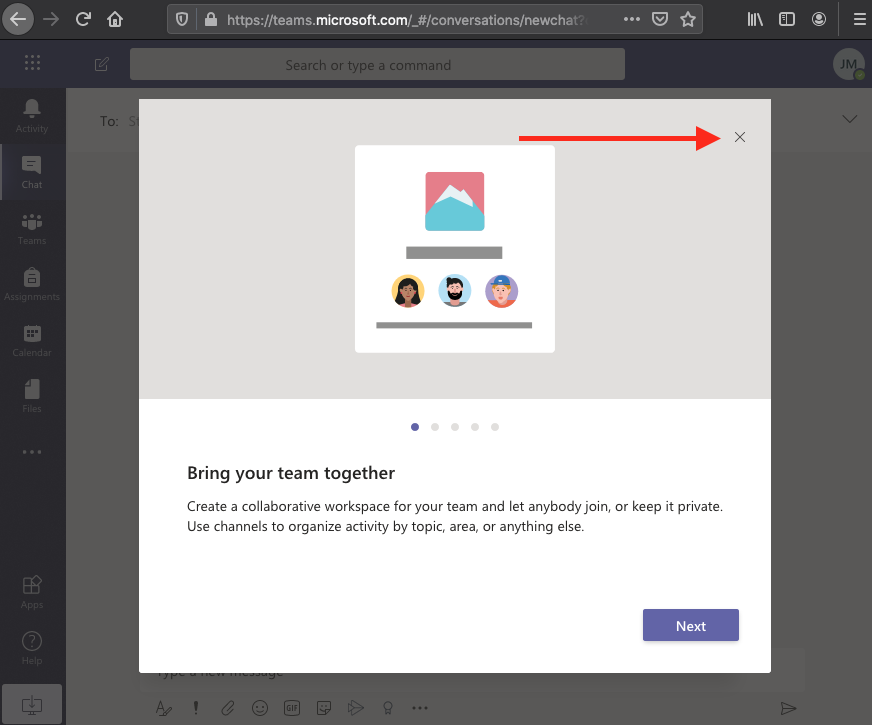872x725 pixels.
Task: Open the JM profile avatar
Action: coord(848,65)
